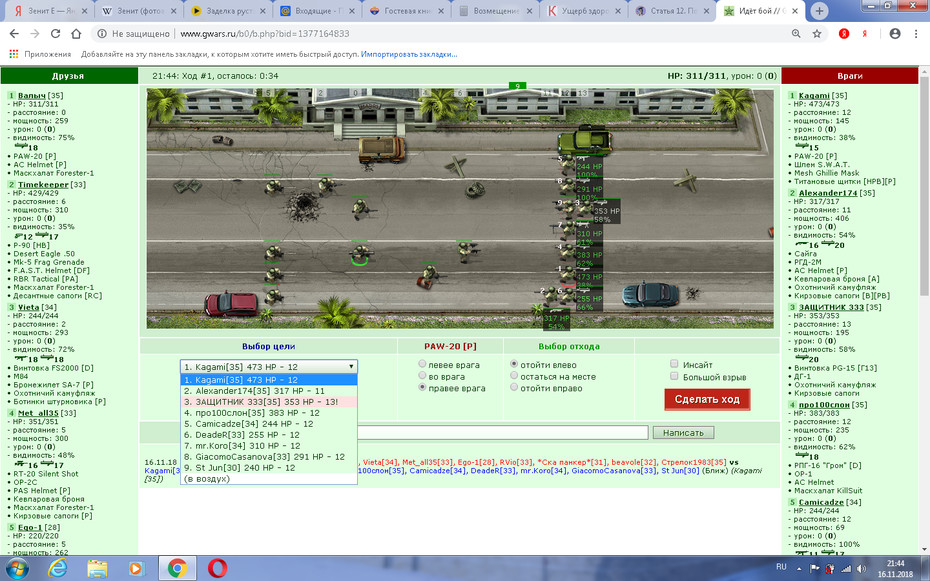Click the selected soldier with green ring
This screenshot has width=930, height=581.
(x=360, y=255)
